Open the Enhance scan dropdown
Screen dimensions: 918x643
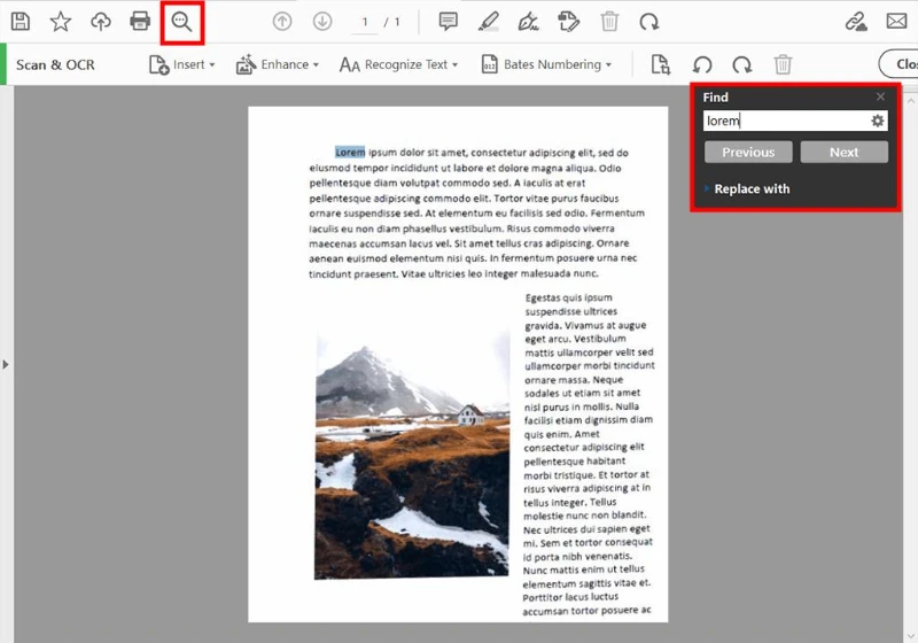(280, 64)
